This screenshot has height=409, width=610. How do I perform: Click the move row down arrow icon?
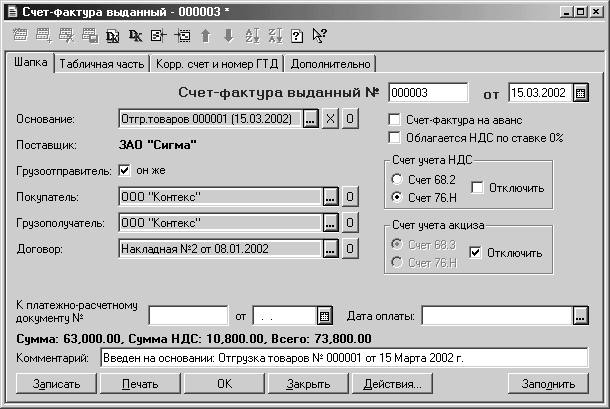tap(229, 37)
